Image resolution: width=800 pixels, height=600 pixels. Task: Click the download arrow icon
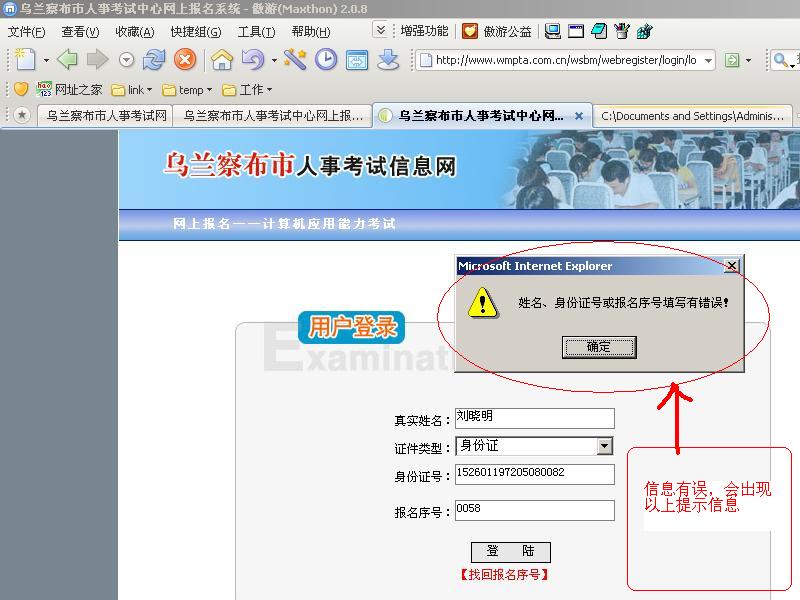(388, 60)
